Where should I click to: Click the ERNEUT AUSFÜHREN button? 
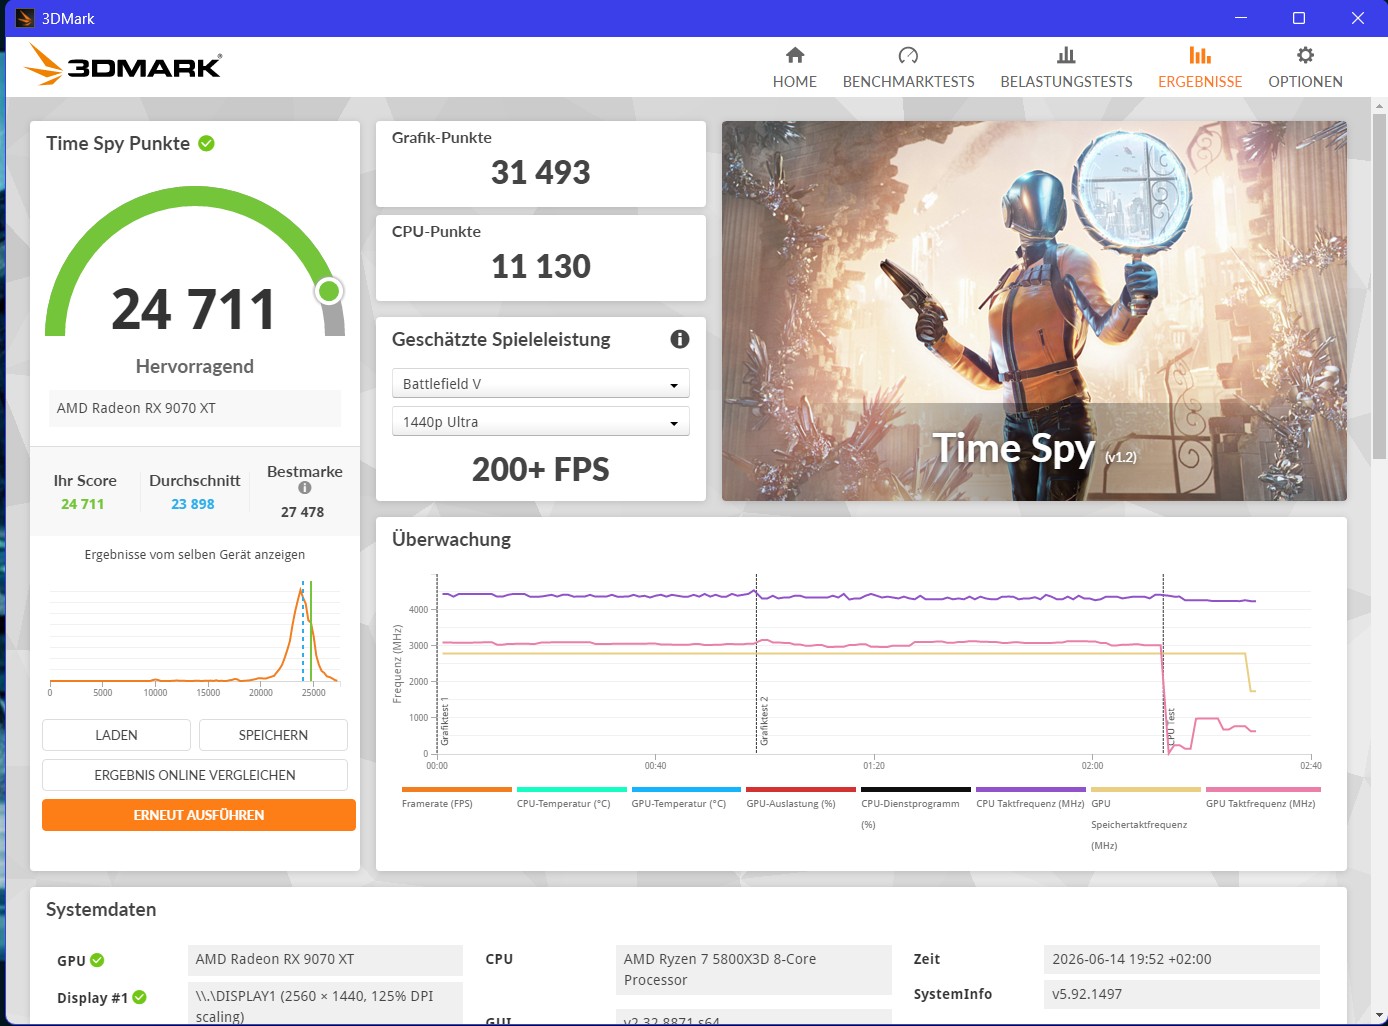pyautogui.click(x=199, y=815)
